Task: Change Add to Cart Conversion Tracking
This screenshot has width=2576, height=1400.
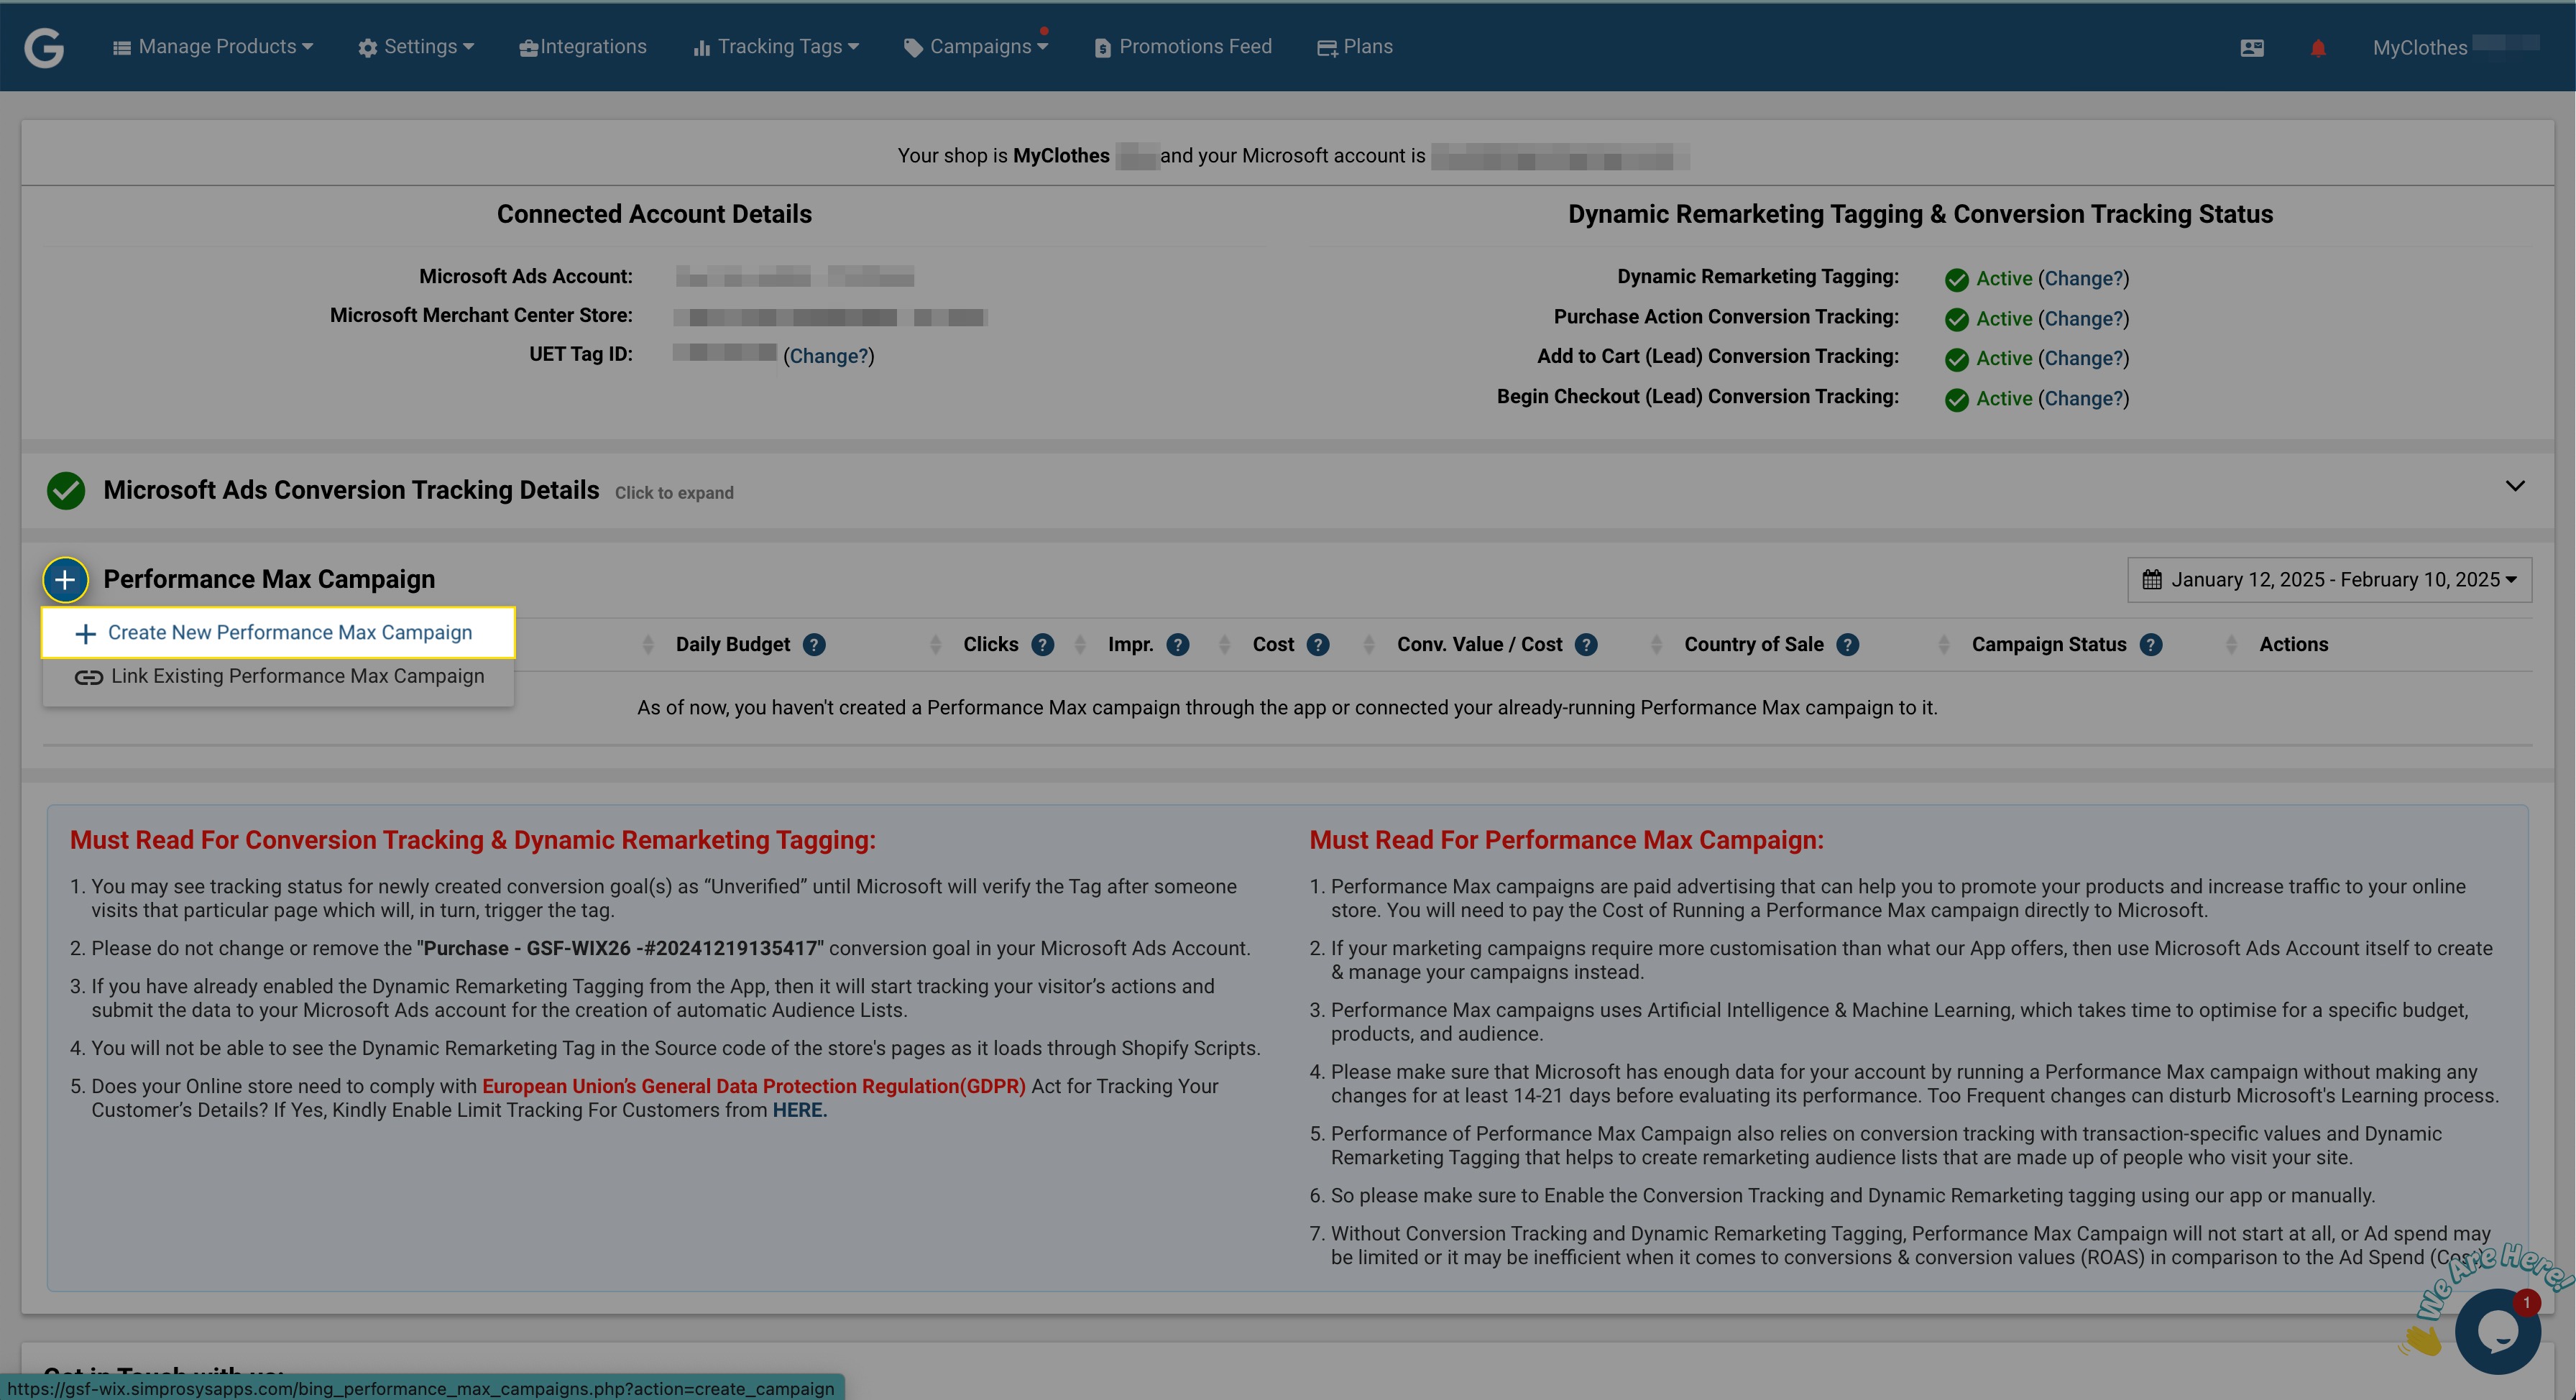Action: click(2083, 358)
